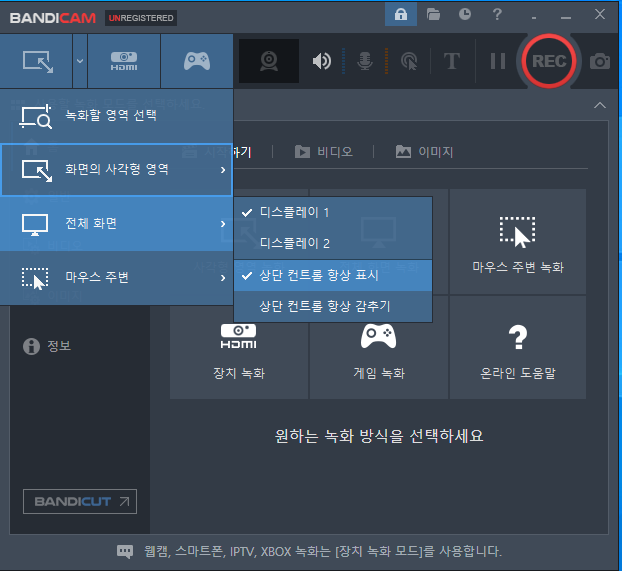Screen dimensions: 622x571
Task: Select 디스플레이 2 option
Action: coord(333,243)
